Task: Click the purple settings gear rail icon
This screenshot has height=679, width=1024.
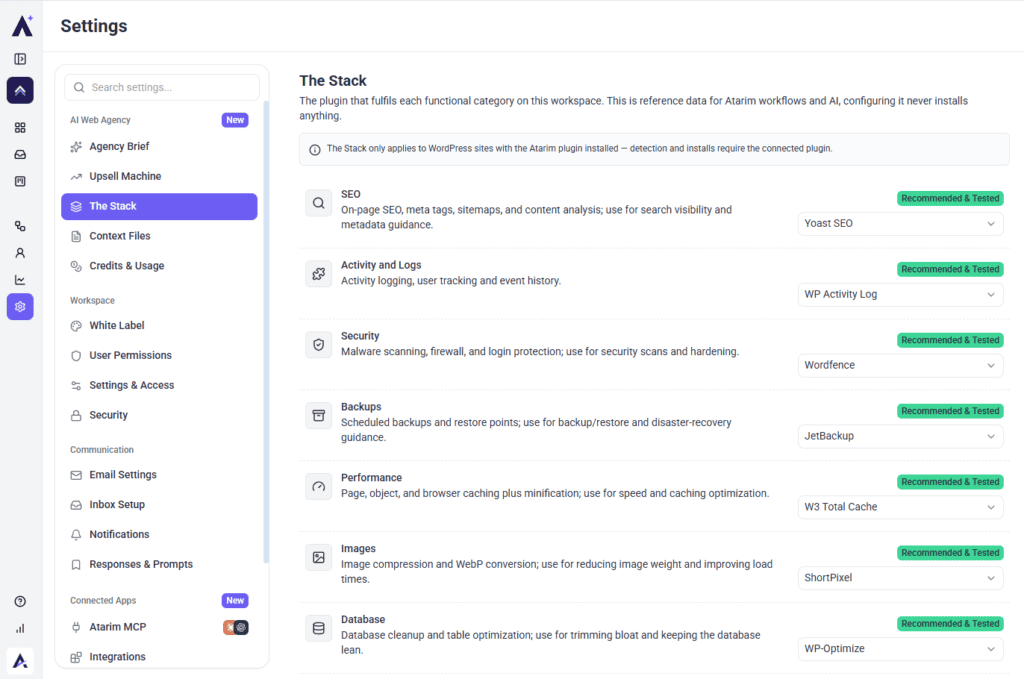Action: point(20,307)
